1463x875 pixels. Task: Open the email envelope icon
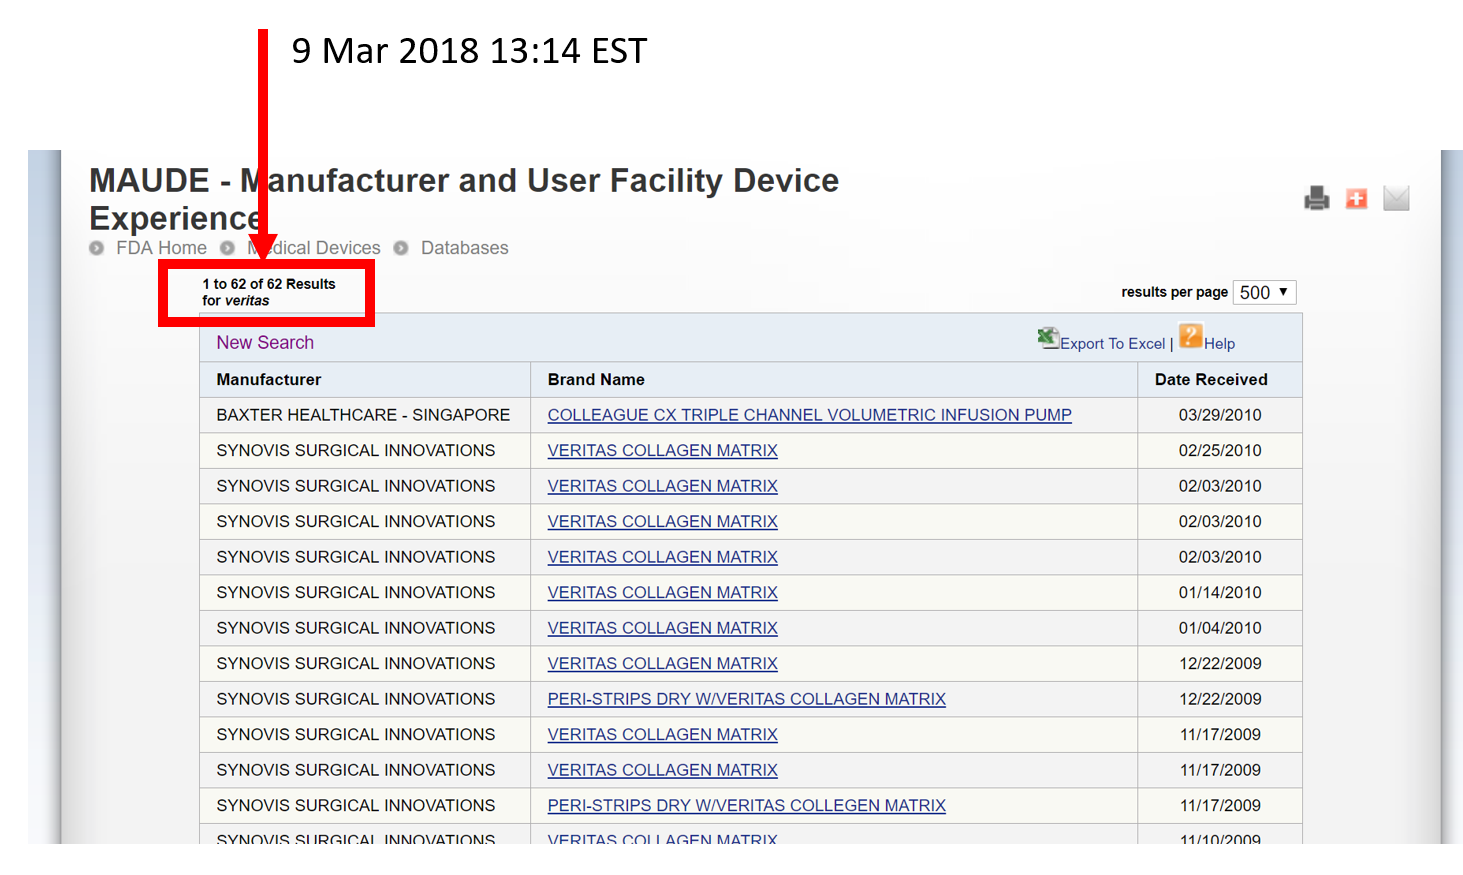pos(1396,198)
